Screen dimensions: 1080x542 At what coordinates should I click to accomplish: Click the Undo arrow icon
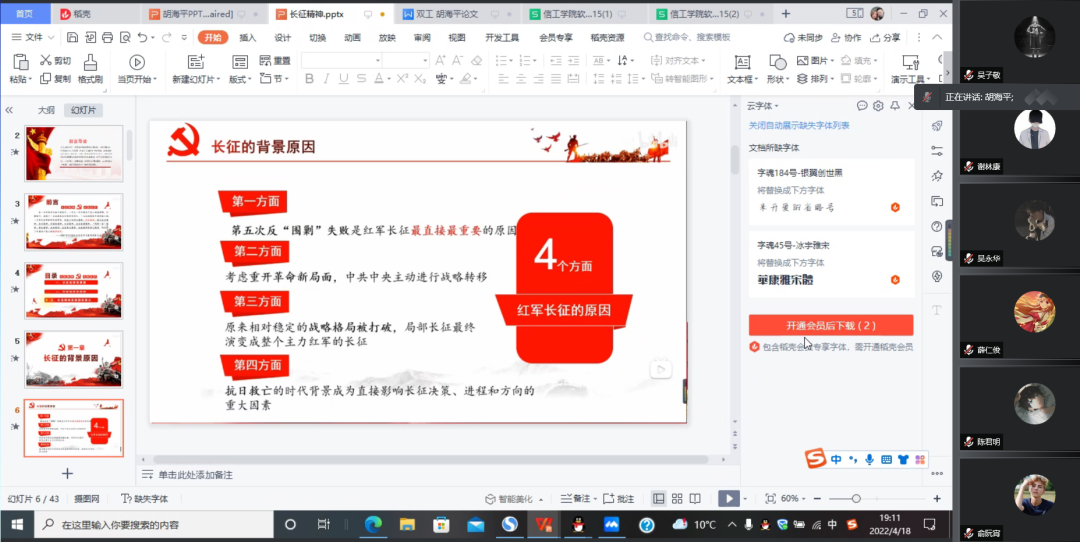tap(143, 37)
